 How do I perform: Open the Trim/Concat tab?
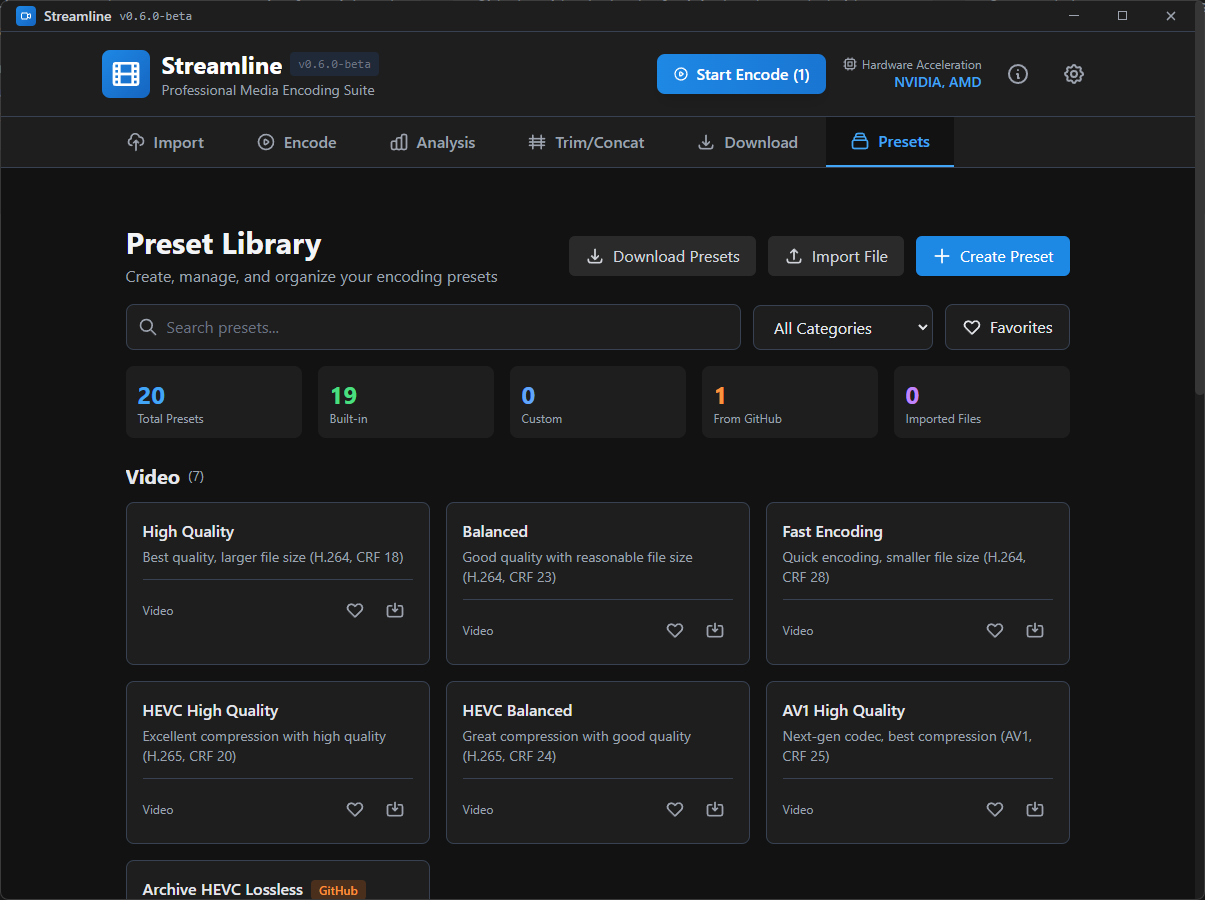click(586, 142)
